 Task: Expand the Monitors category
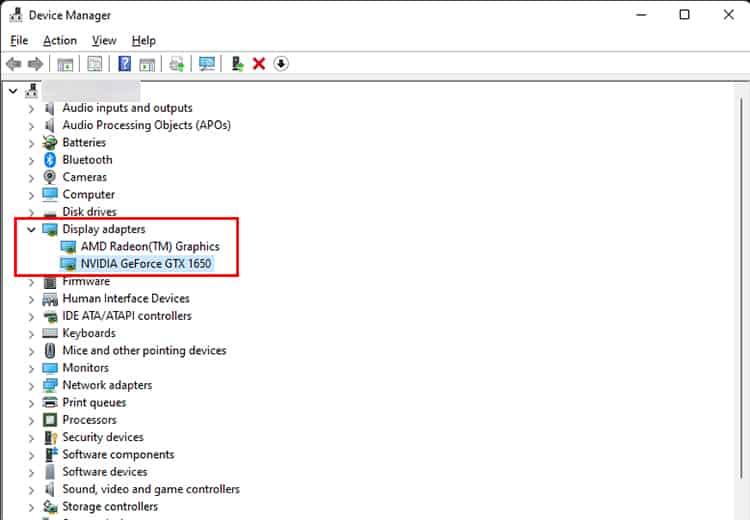tap(31, 369)
